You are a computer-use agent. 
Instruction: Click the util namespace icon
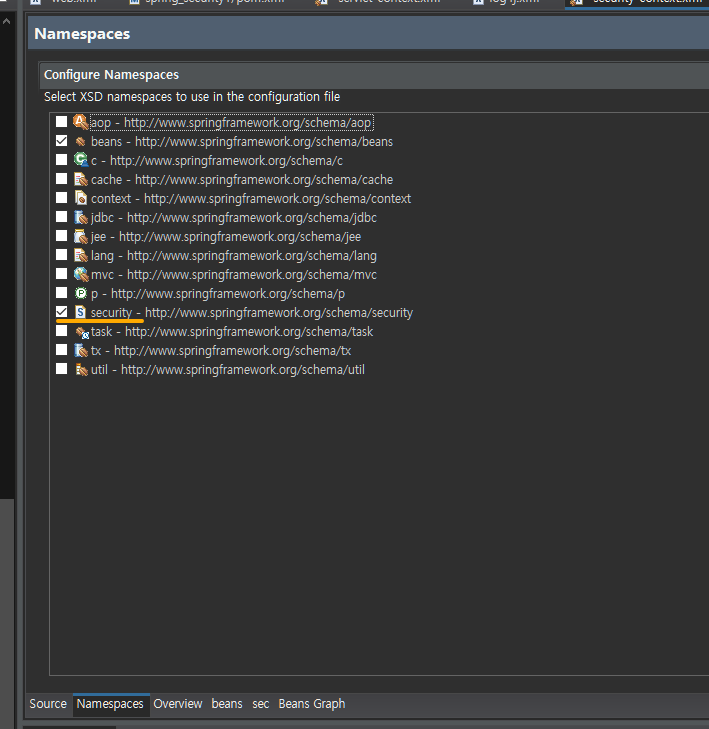[x=81, y=370]
